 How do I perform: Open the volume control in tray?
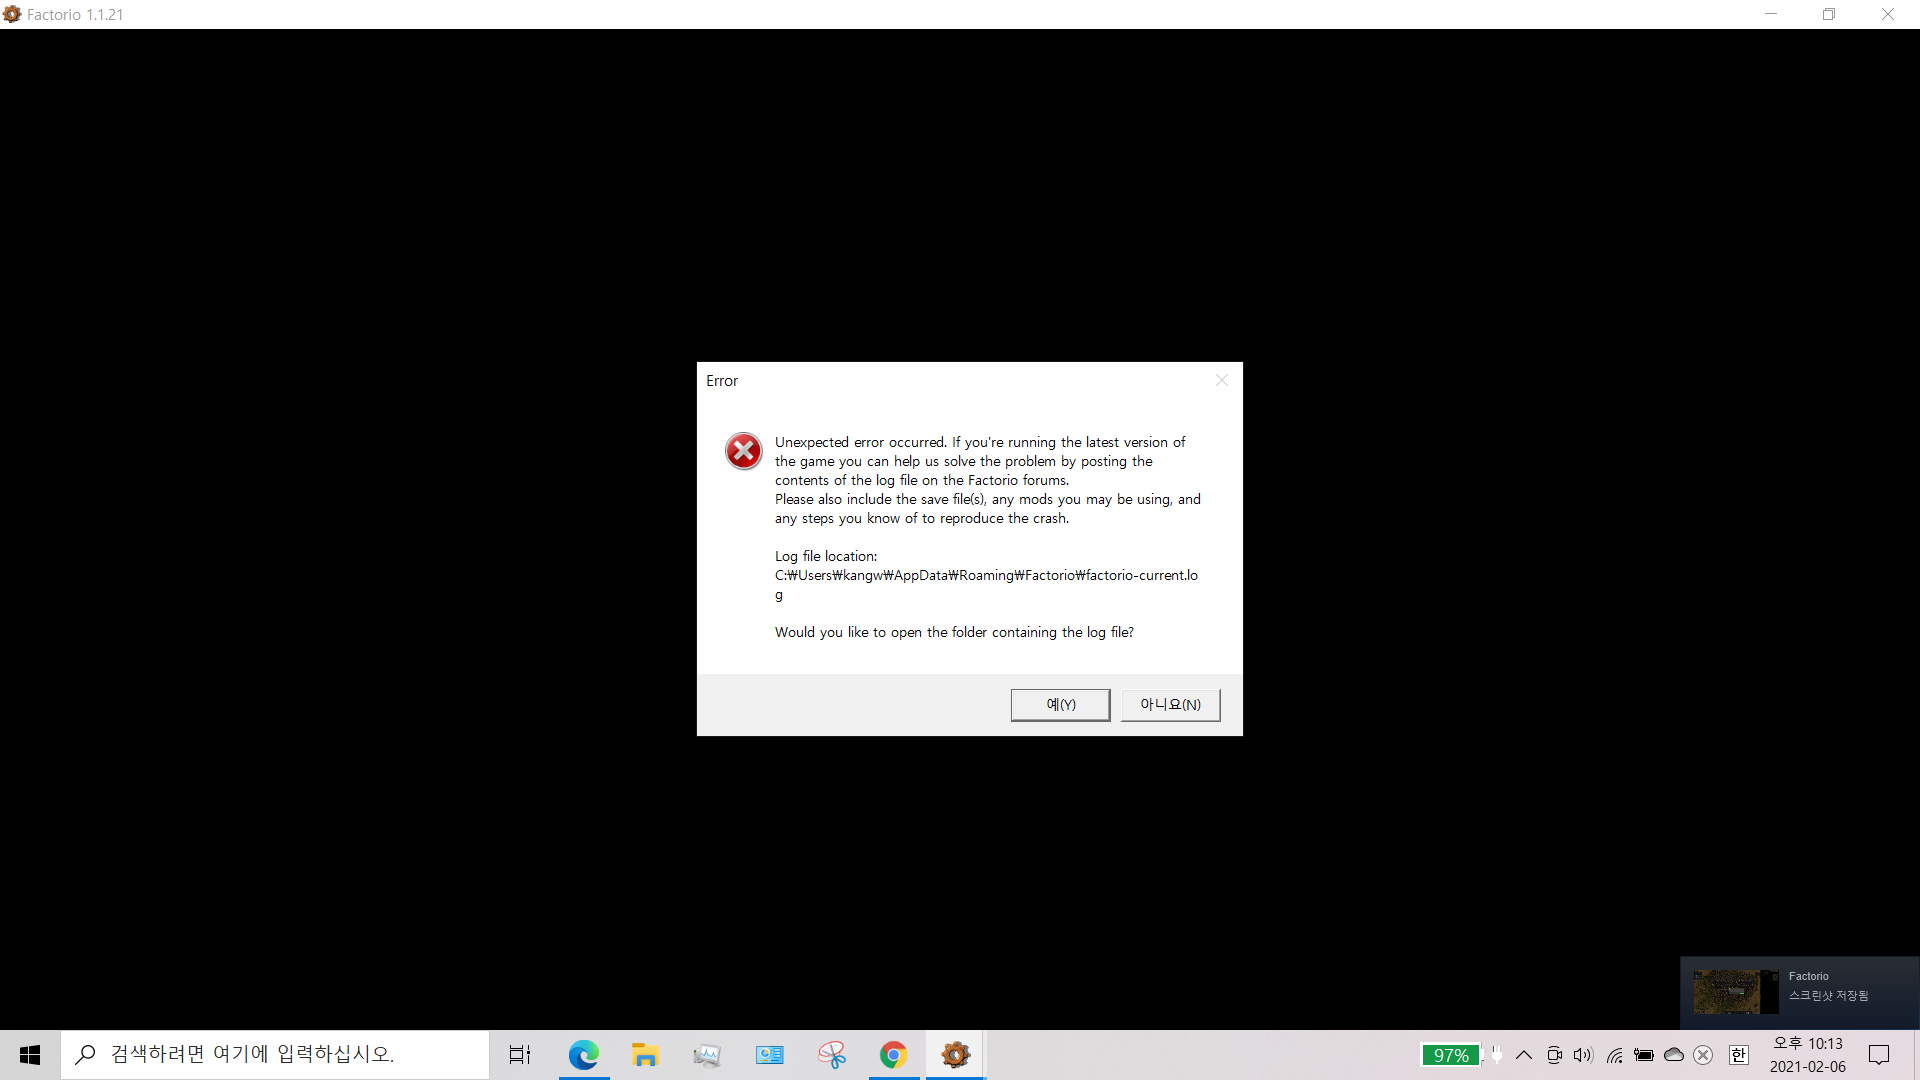[x=1583, y=1055]
